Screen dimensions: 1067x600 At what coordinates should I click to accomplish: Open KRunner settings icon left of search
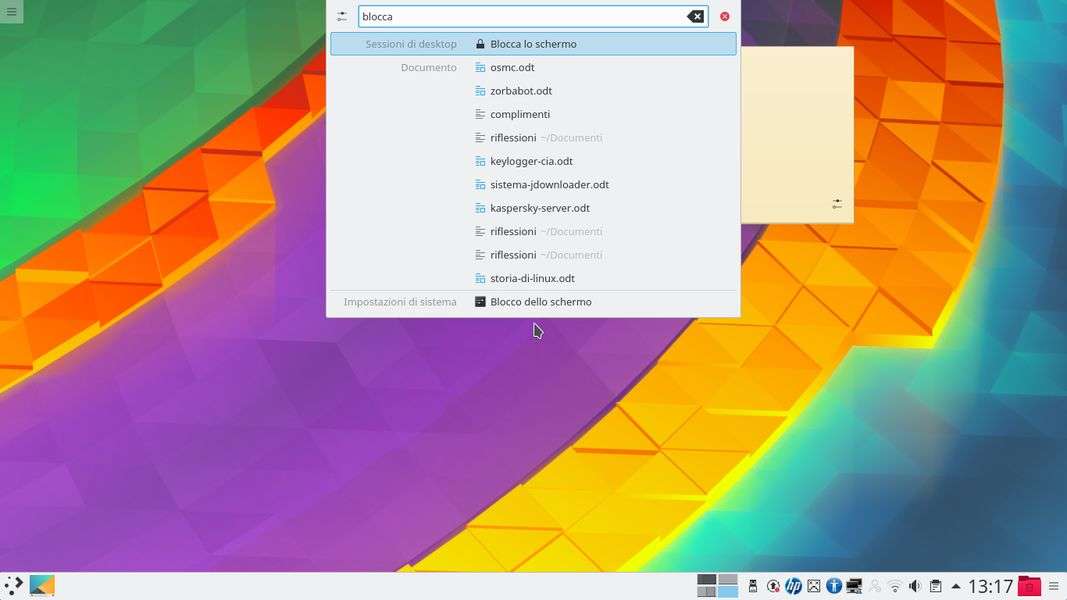tap(342, 17)
